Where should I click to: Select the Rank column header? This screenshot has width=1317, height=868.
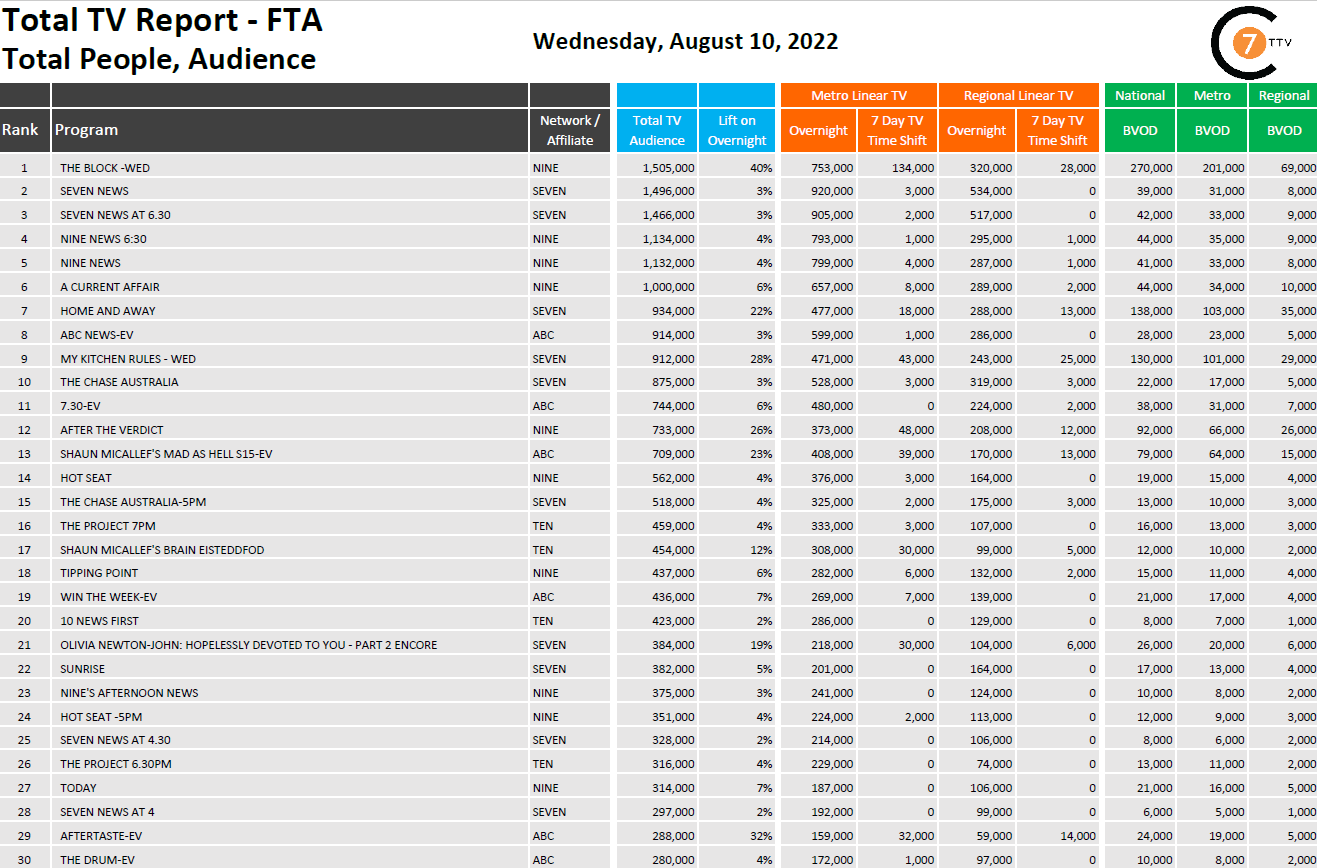(x=20, y=130)
